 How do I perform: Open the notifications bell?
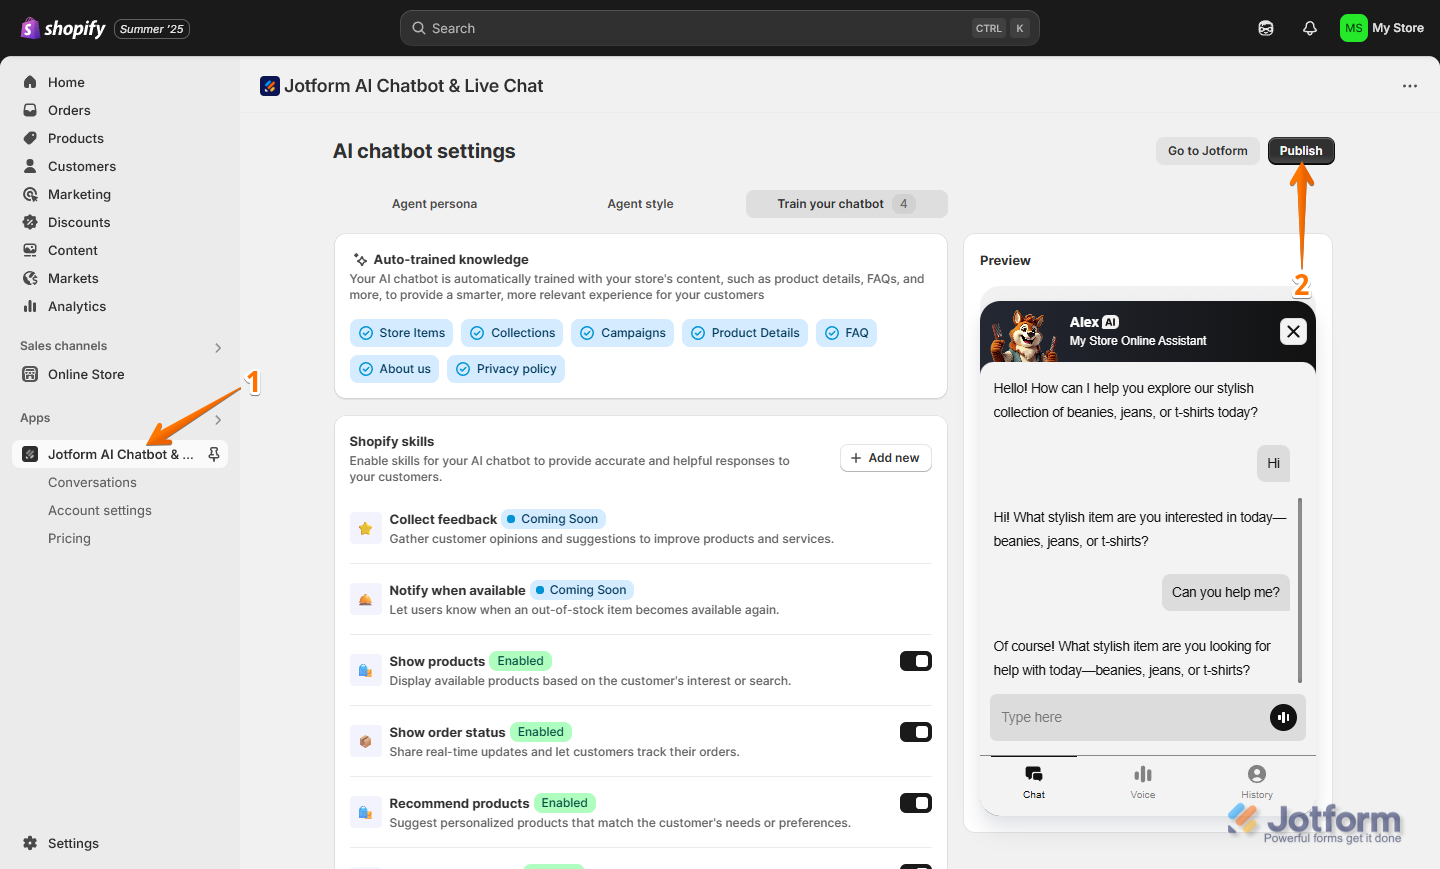click(1310, 28)
